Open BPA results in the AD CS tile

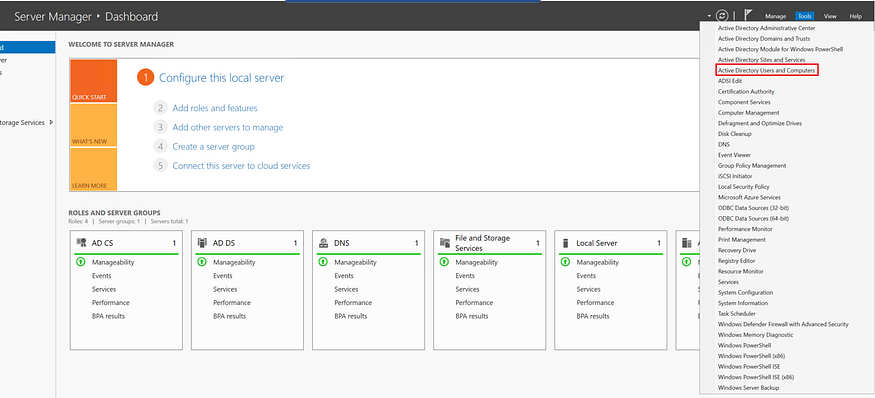pos(108,316)
